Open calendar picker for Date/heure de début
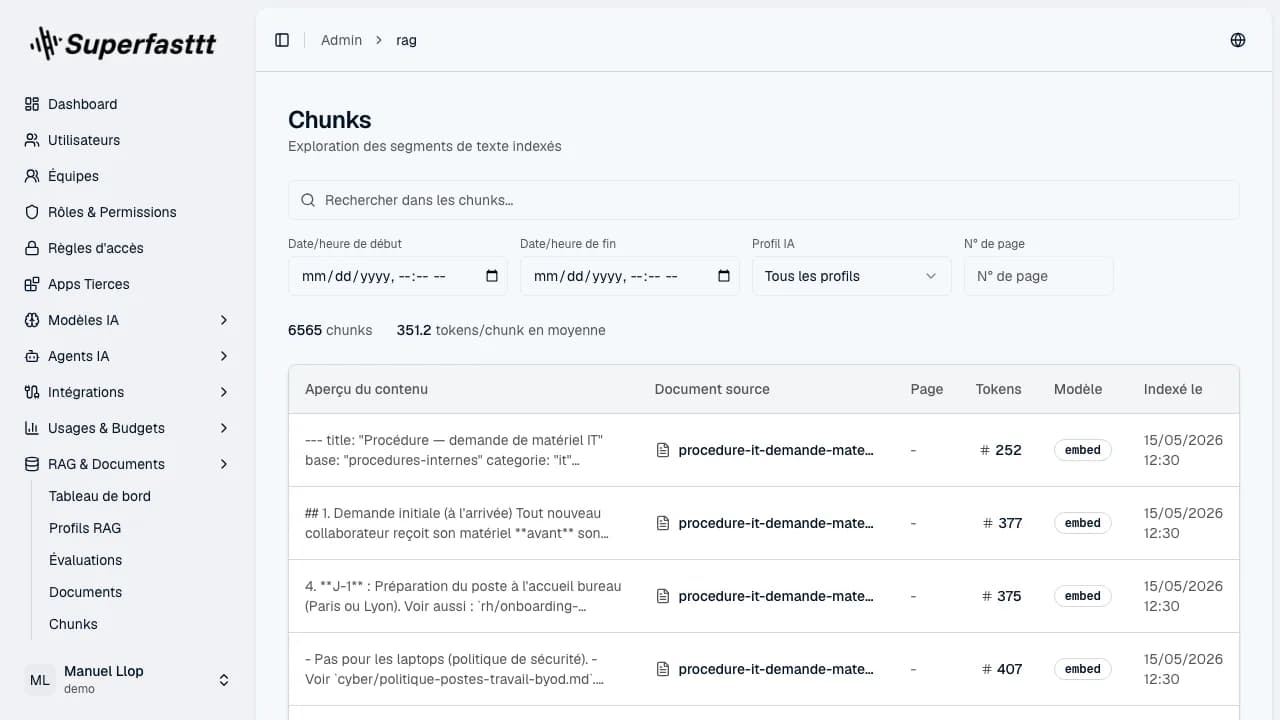 click(492, 276)
